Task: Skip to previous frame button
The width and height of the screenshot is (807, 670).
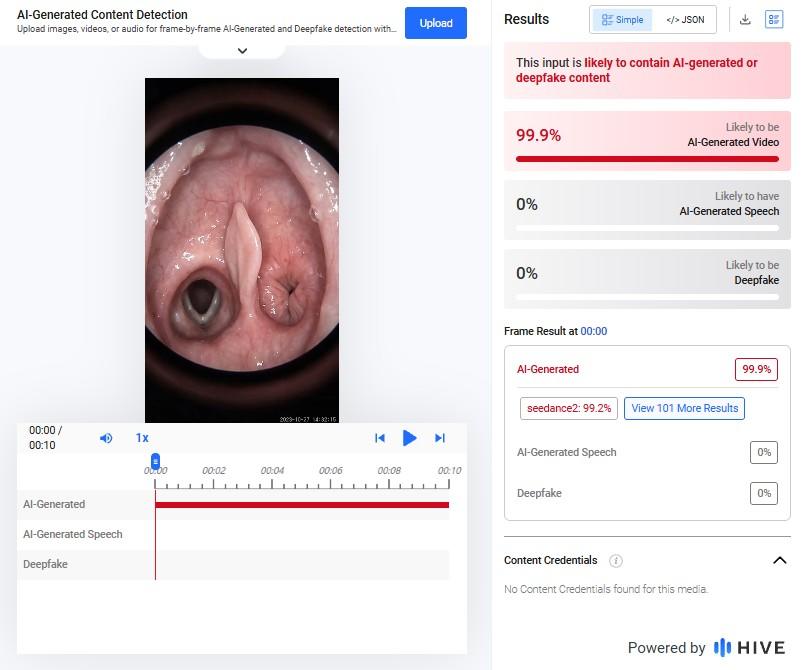Action: tap(380, 438)
